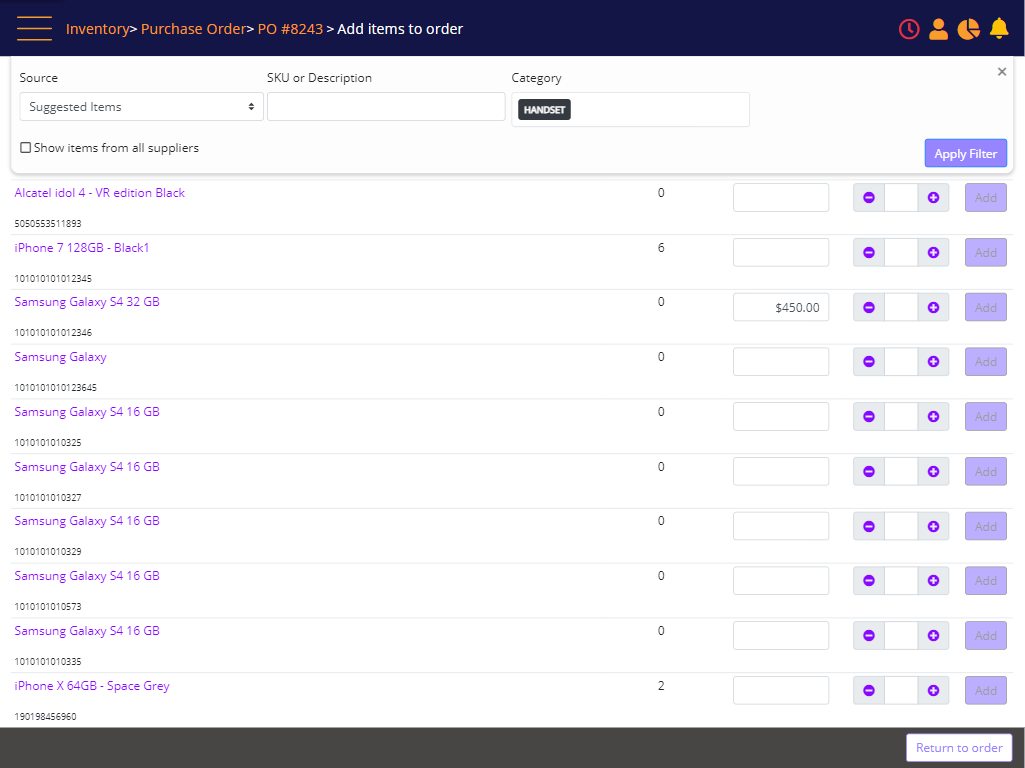Go to Inventory breadcrumb
Viewport: 1025px width, 768px height.
point(97,29)
